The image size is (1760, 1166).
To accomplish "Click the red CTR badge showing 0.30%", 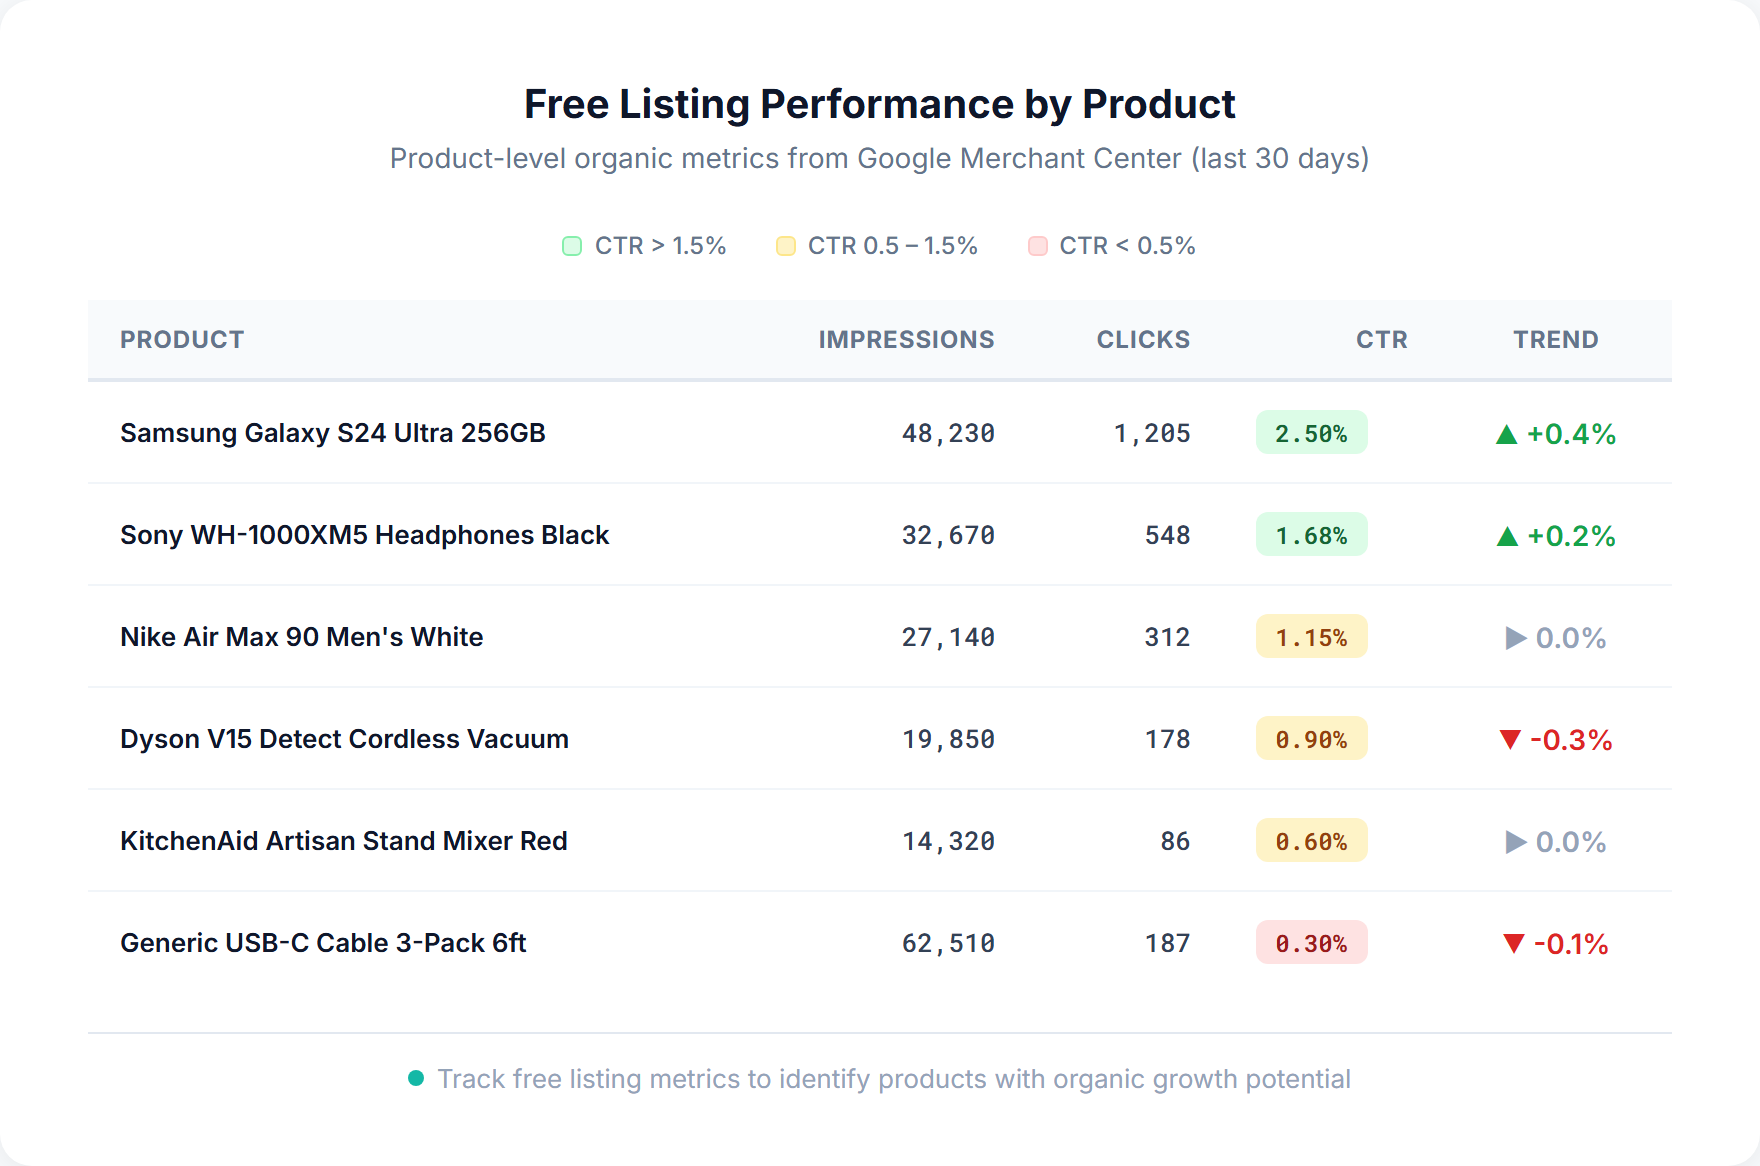I will pos(1311,943).
